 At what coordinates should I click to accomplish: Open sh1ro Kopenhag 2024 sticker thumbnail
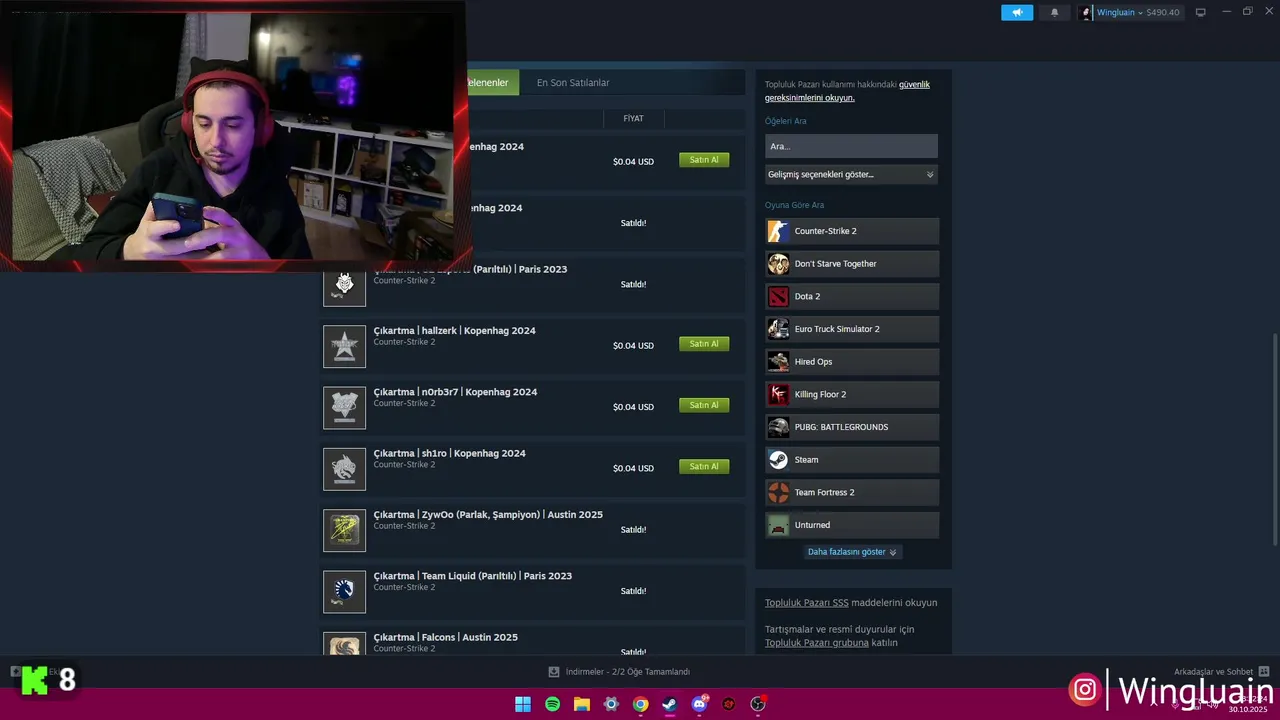[x=344, y=469]
